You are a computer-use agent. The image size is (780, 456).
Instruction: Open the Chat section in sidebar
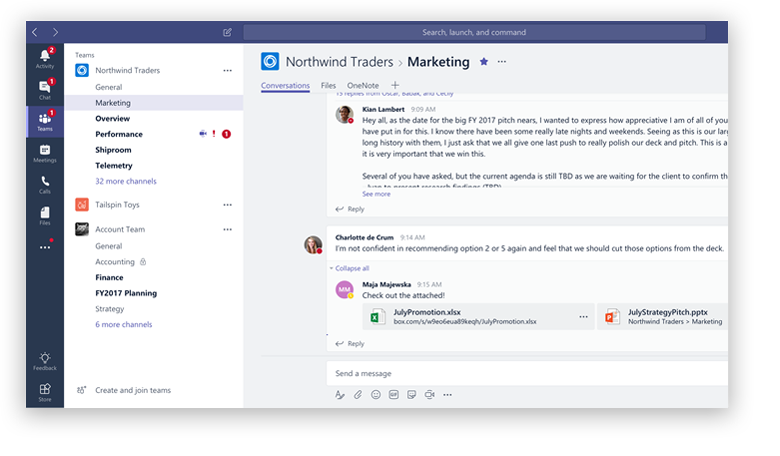tap(45, 90)
